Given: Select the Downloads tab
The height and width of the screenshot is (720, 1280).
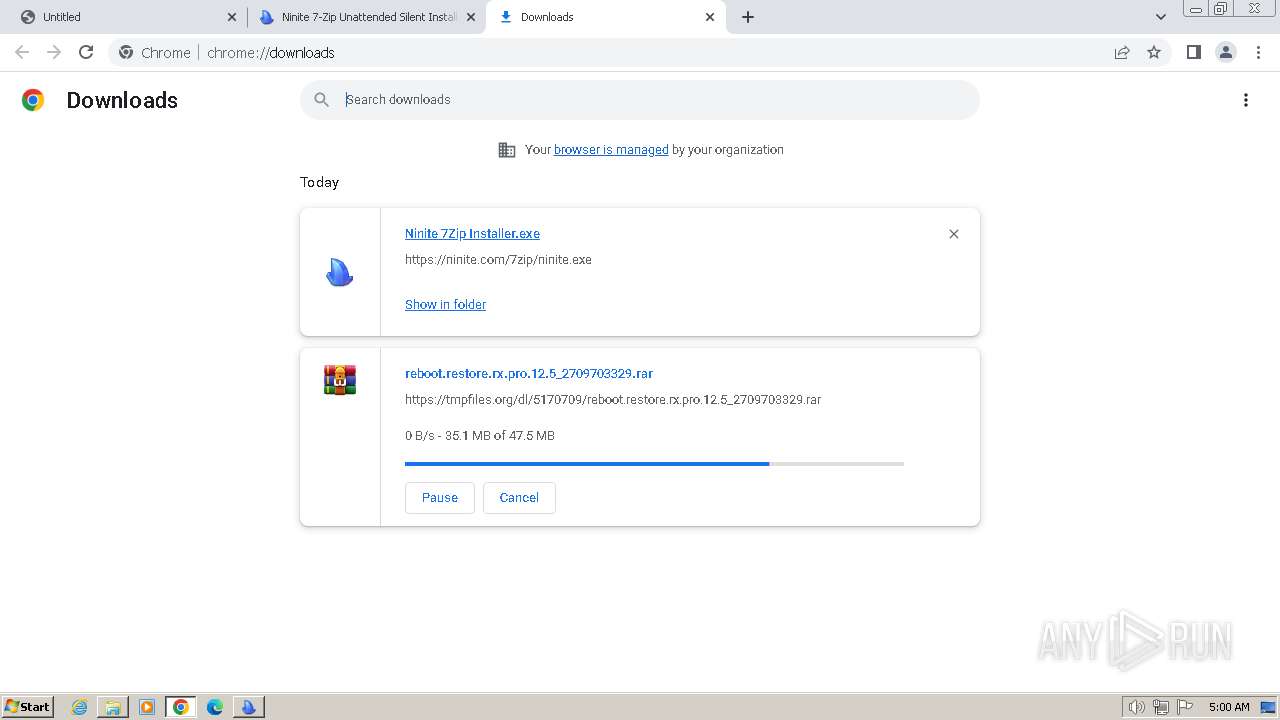Looking at the screenshot, I should pyautogui.click(x=606, y=17).
